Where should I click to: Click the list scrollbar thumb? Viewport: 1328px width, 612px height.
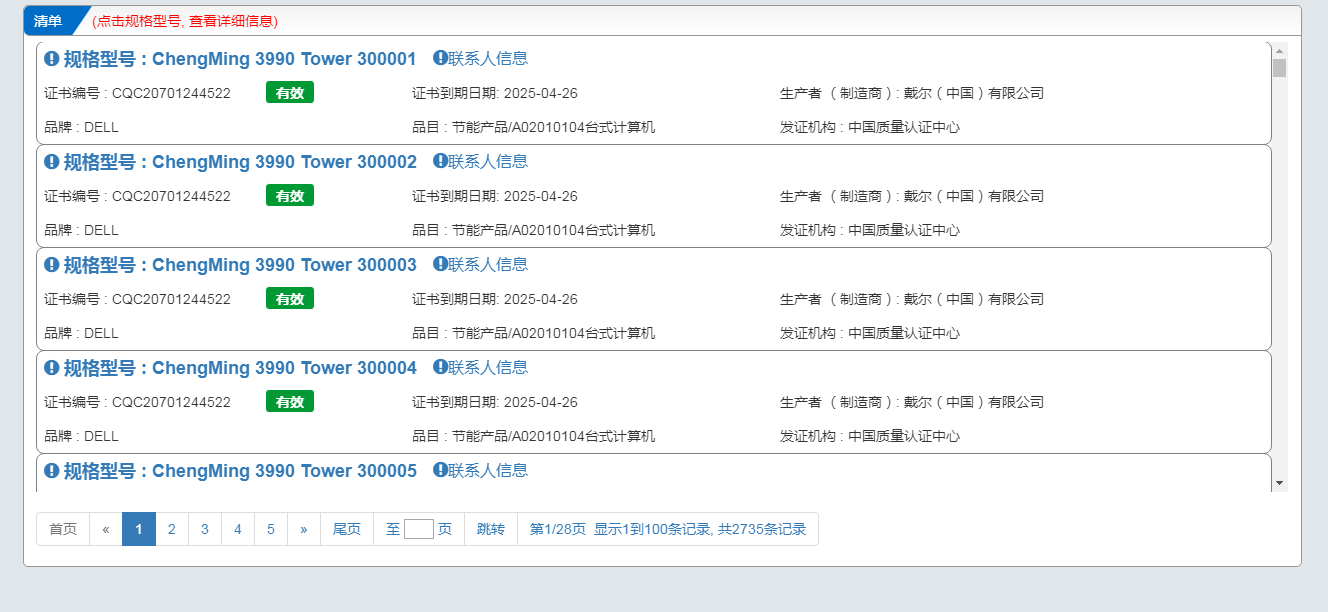[1279, 68]
